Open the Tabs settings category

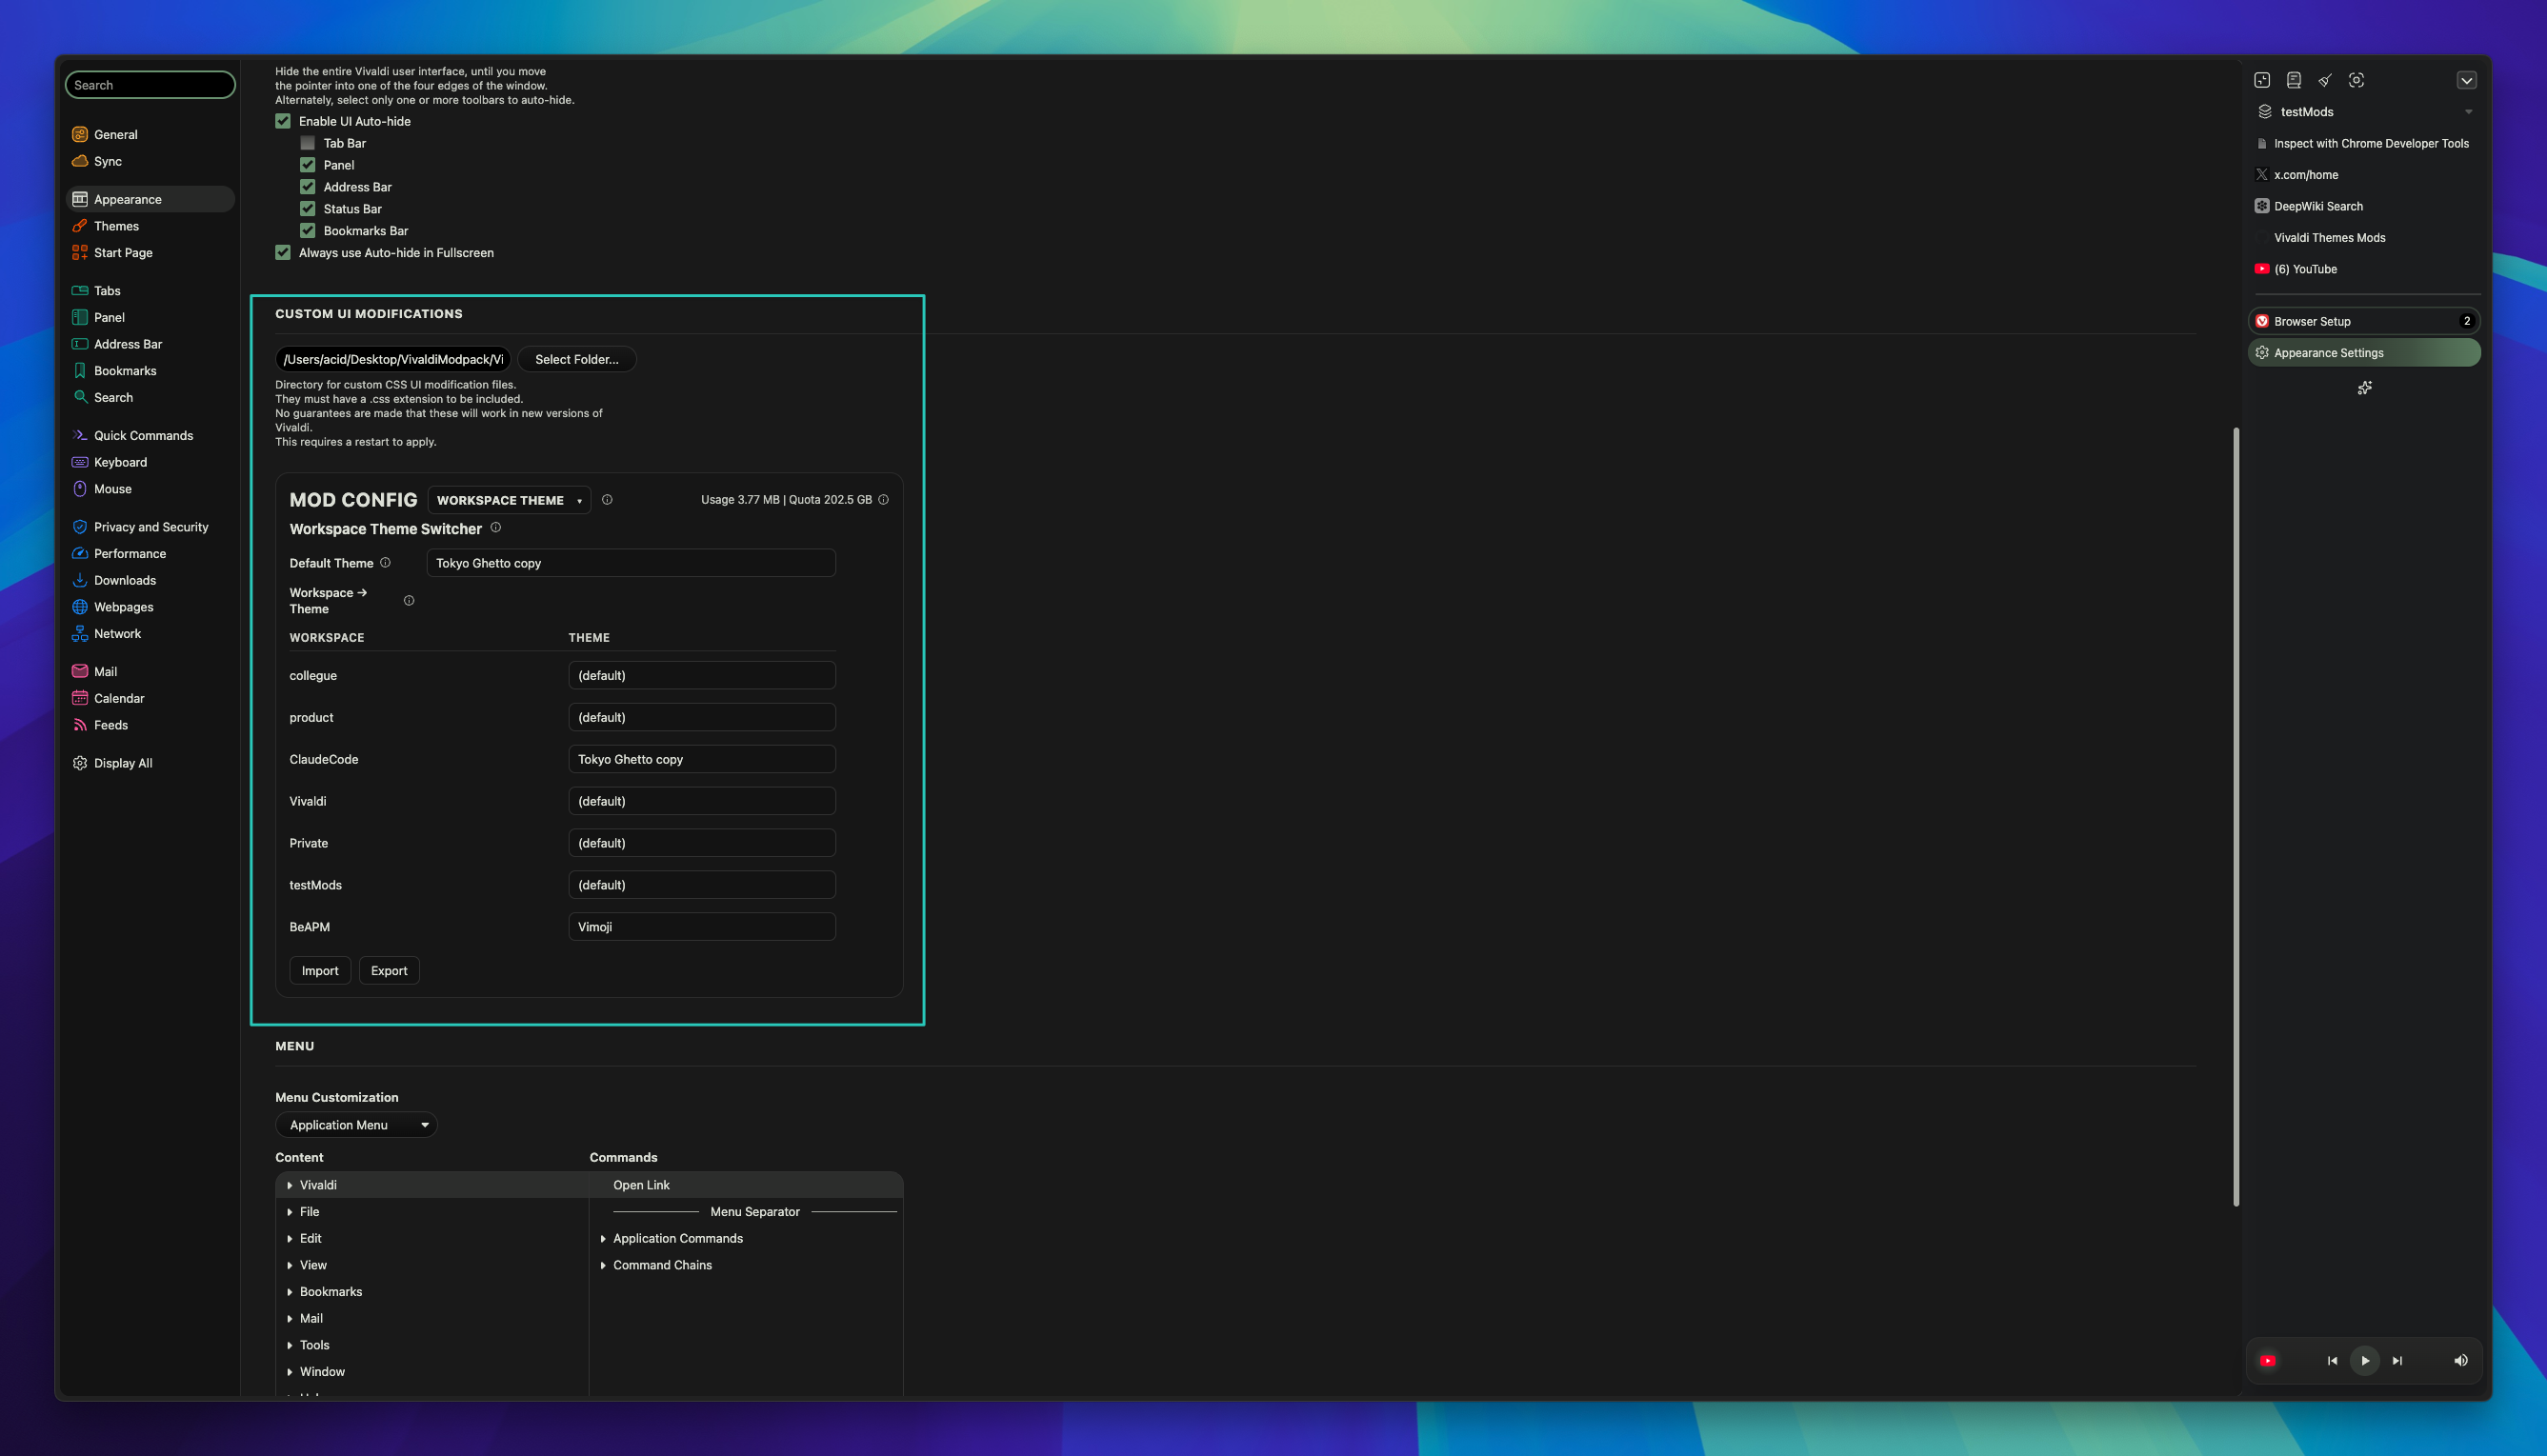pyautogui.click(x=150, y=291)
